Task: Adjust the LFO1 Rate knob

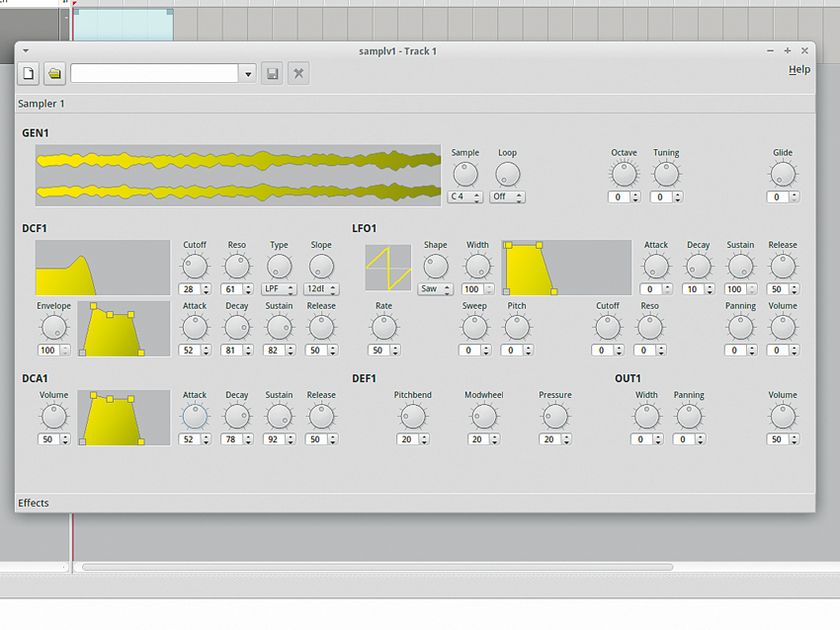Action: 383,328
